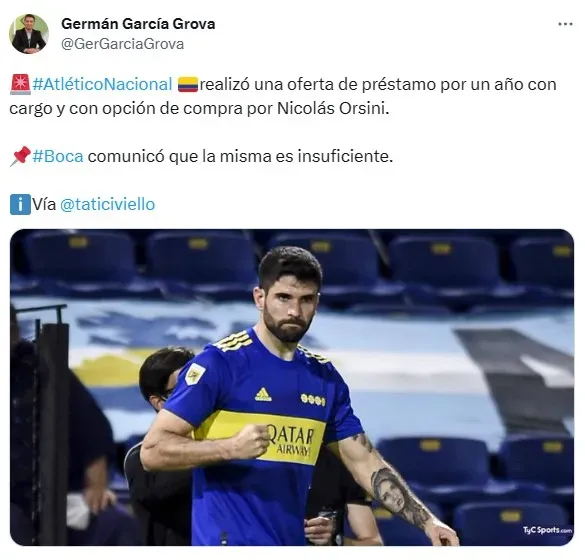This screenshot has height=560, width=585.
Task: Click the blue information emoji
Action: pos(20,204)
